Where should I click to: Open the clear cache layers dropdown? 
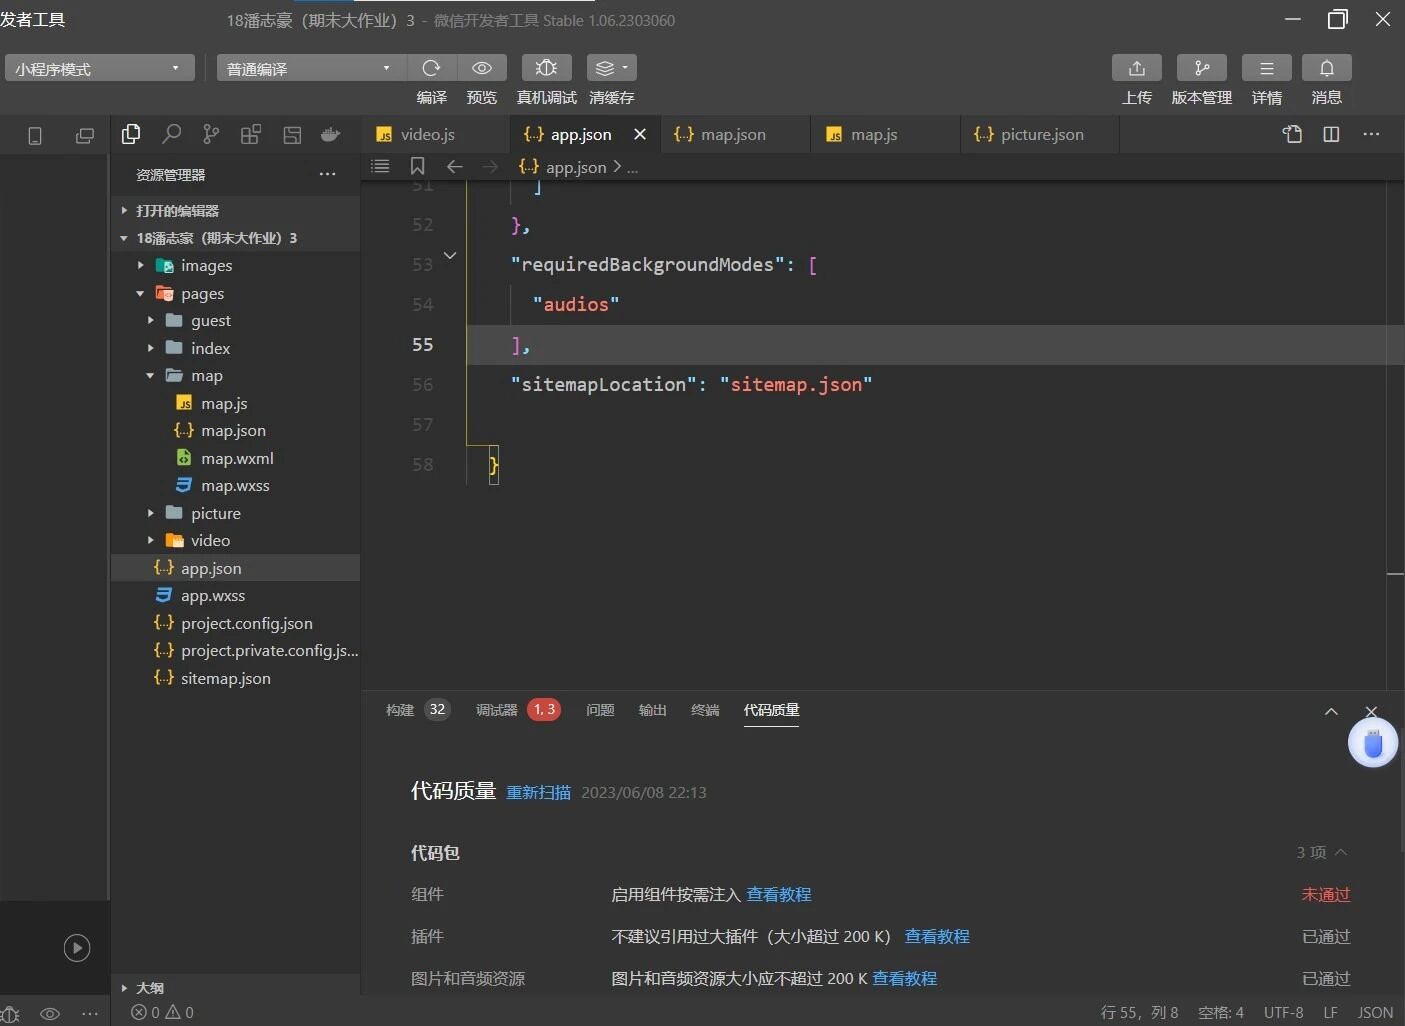click(x=611, y=68)
